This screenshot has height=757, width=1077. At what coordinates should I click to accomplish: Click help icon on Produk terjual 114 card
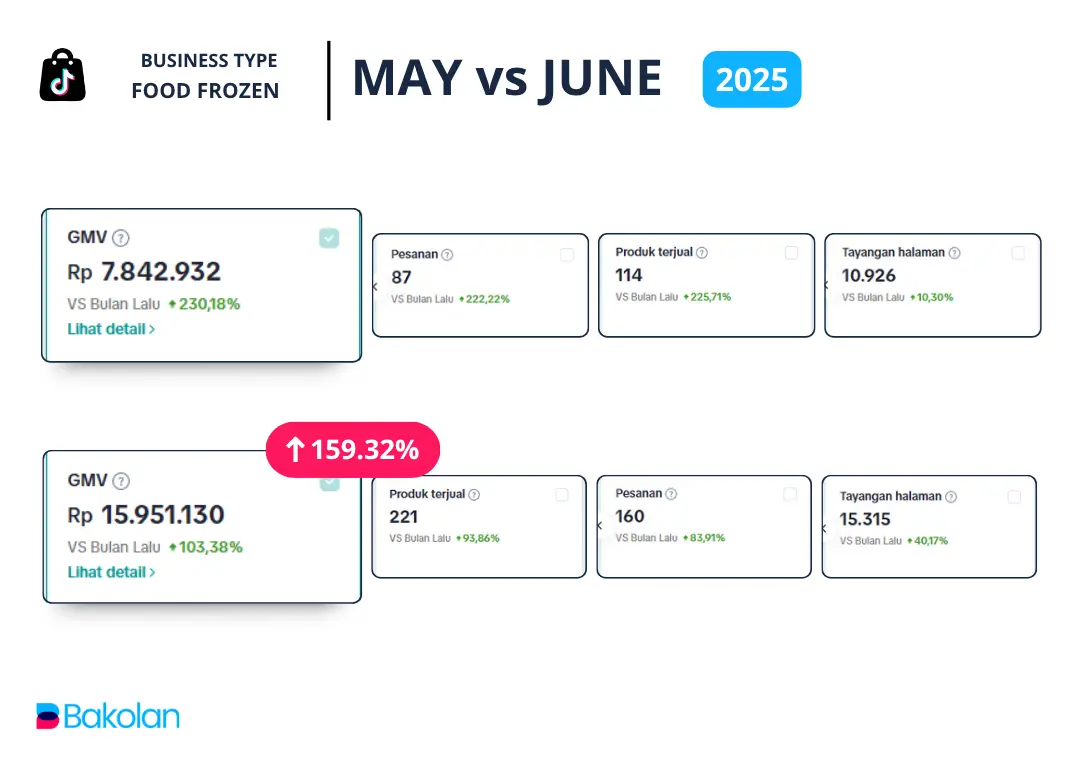click(702, 253)
